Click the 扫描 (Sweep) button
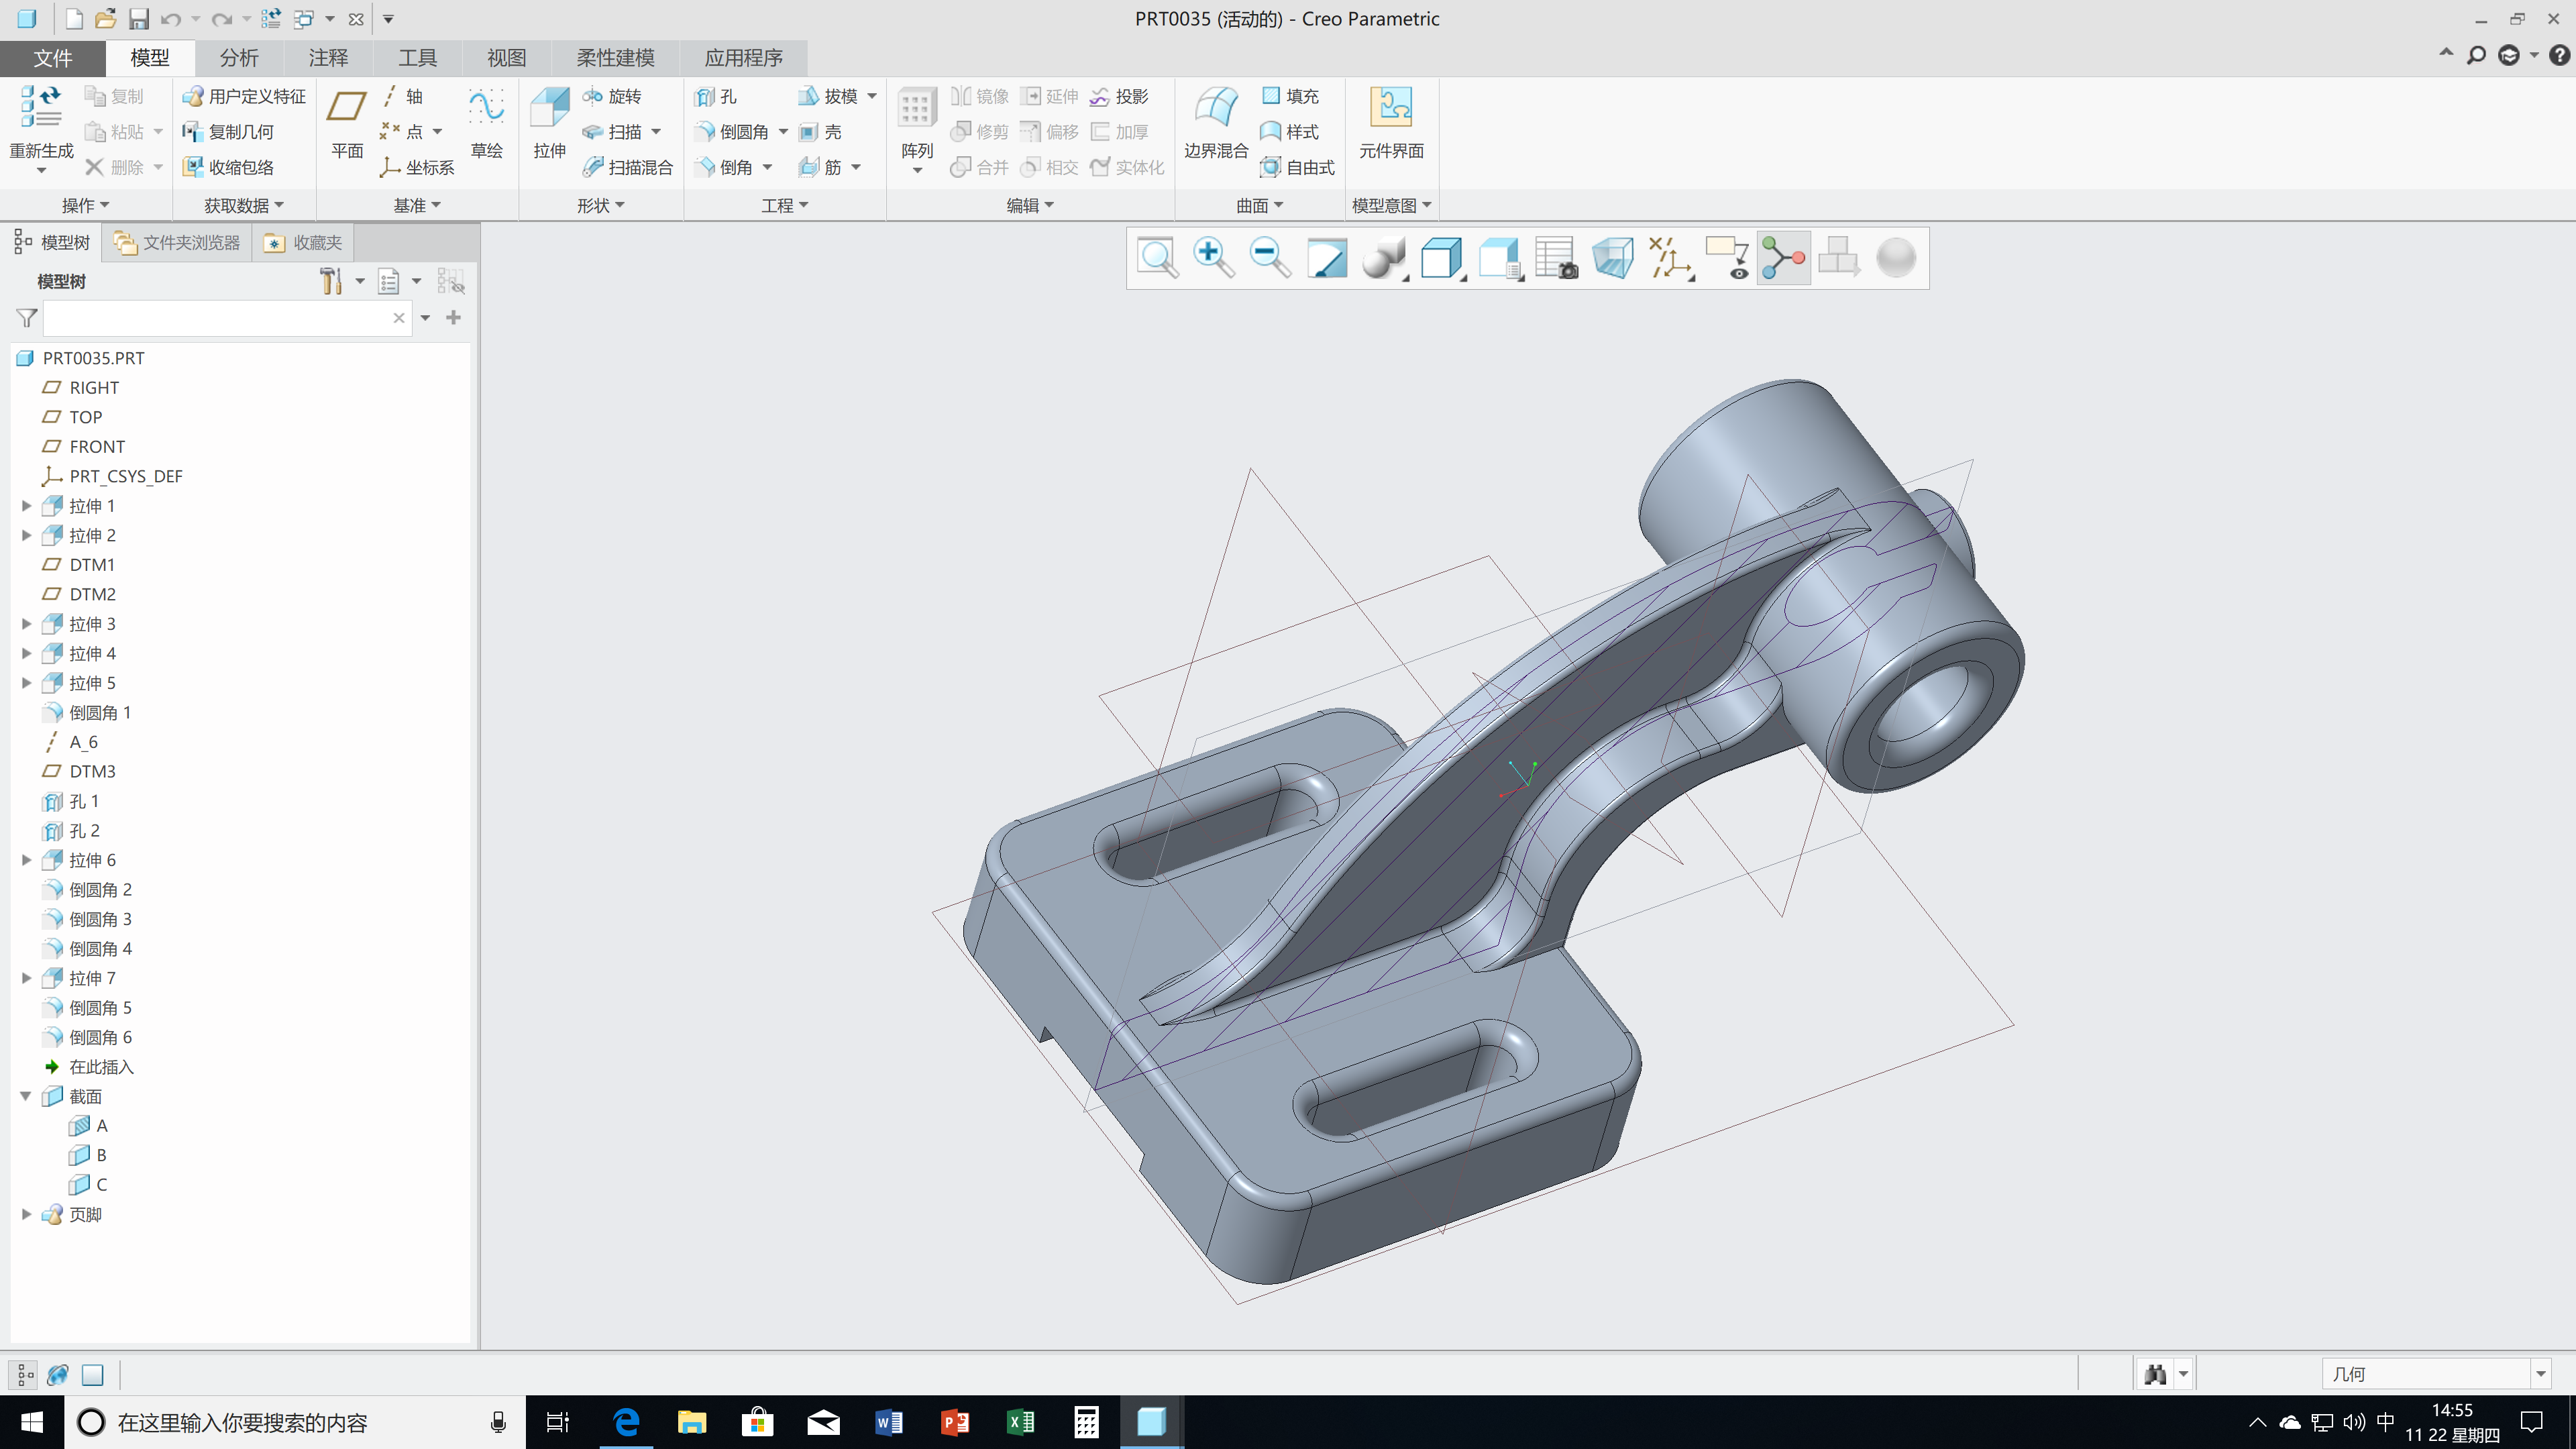This screenshot has height=1449, width=2576. [x=612, y=132]
